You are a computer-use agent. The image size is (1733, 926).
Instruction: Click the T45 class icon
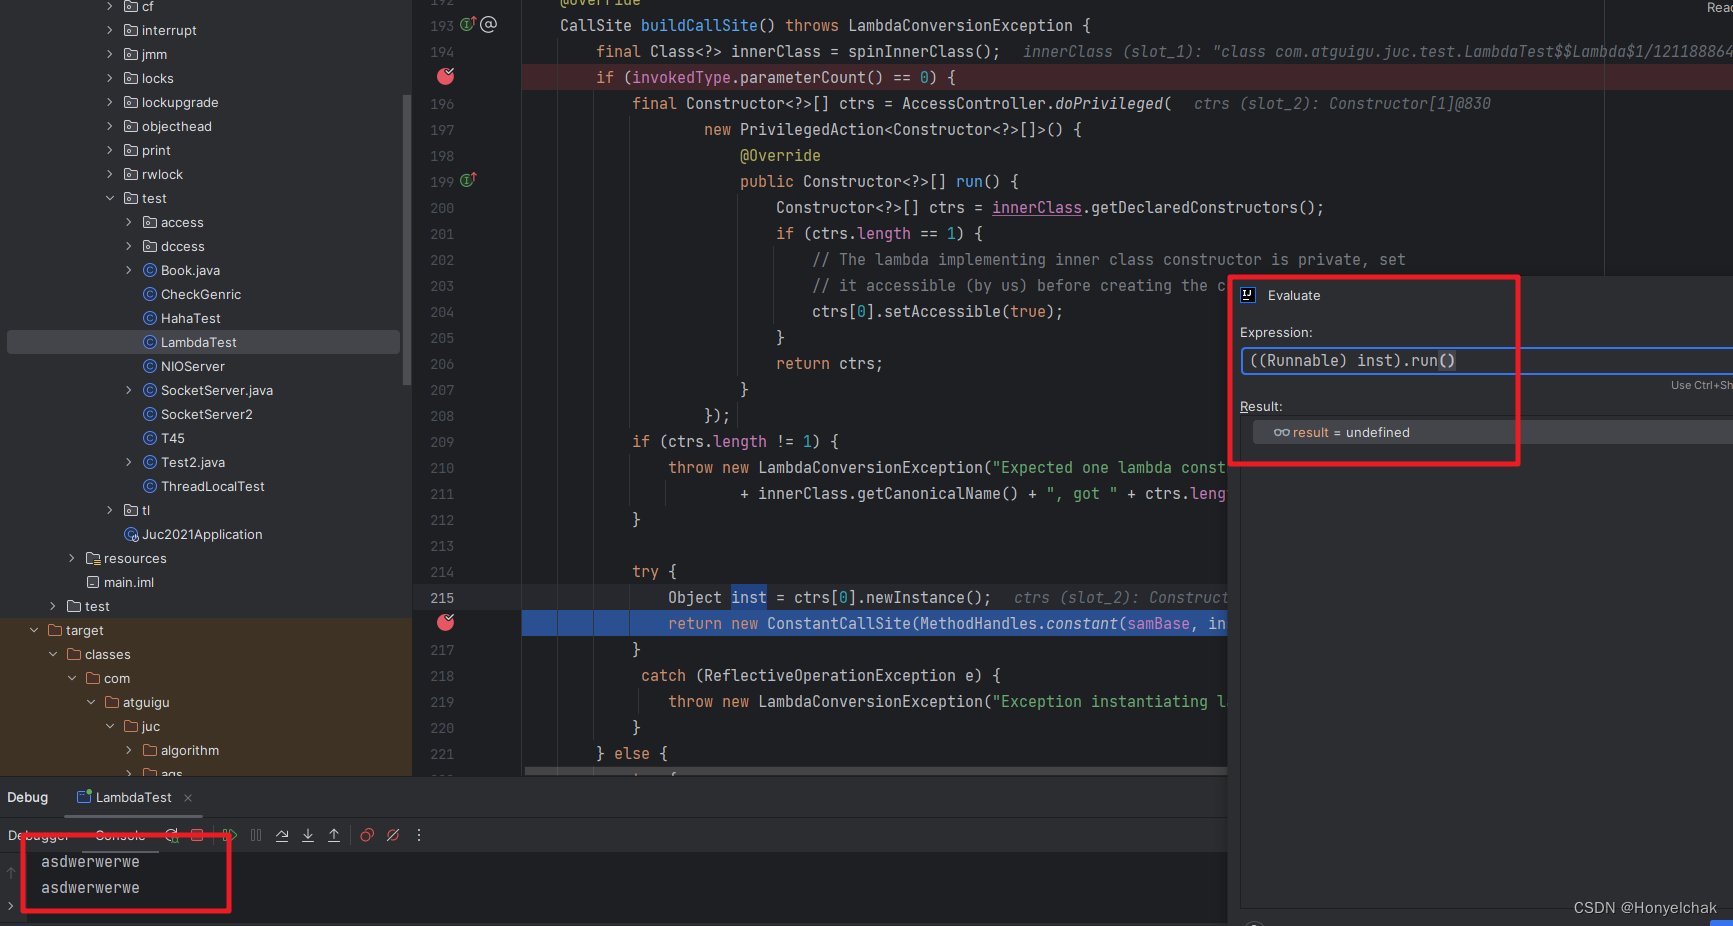[150, 438]
